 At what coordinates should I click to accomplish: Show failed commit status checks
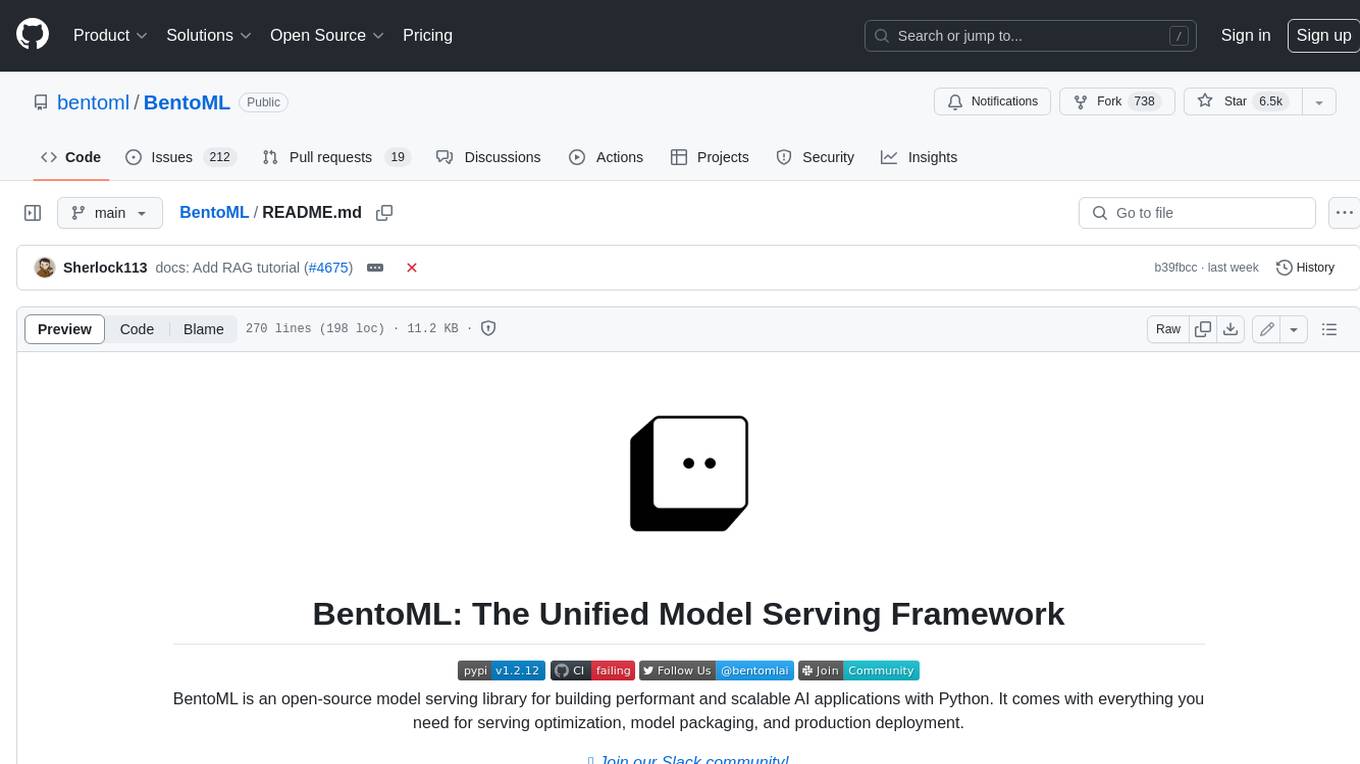click(x=411, y=268)
